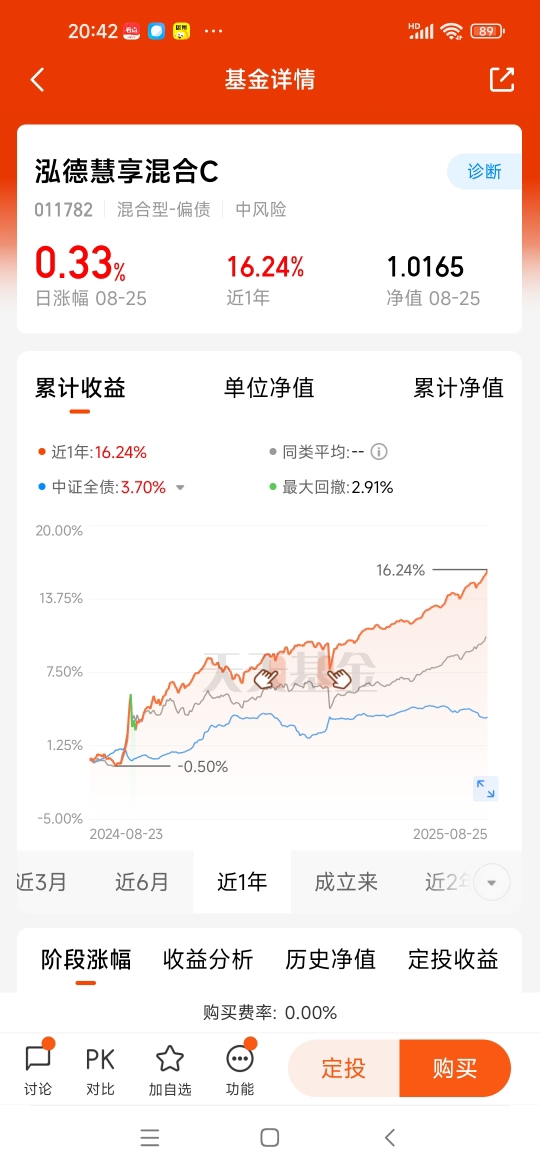Tap the 诊断 diagnose button
The width and height of the screenshot is (540, 1170).
coord(484,172)
